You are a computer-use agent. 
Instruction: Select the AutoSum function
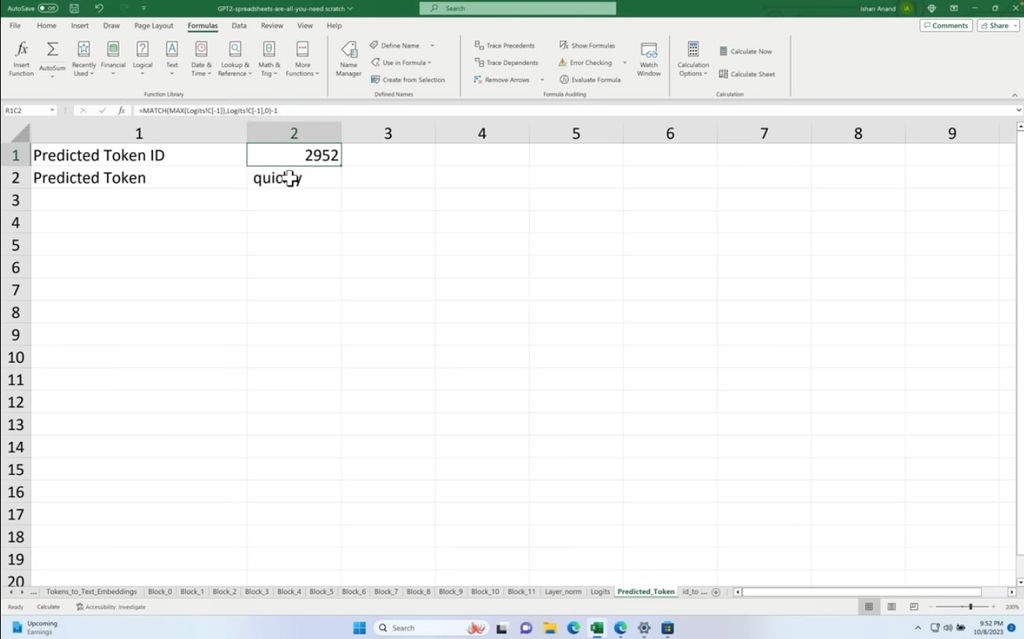tap(51, 57)
